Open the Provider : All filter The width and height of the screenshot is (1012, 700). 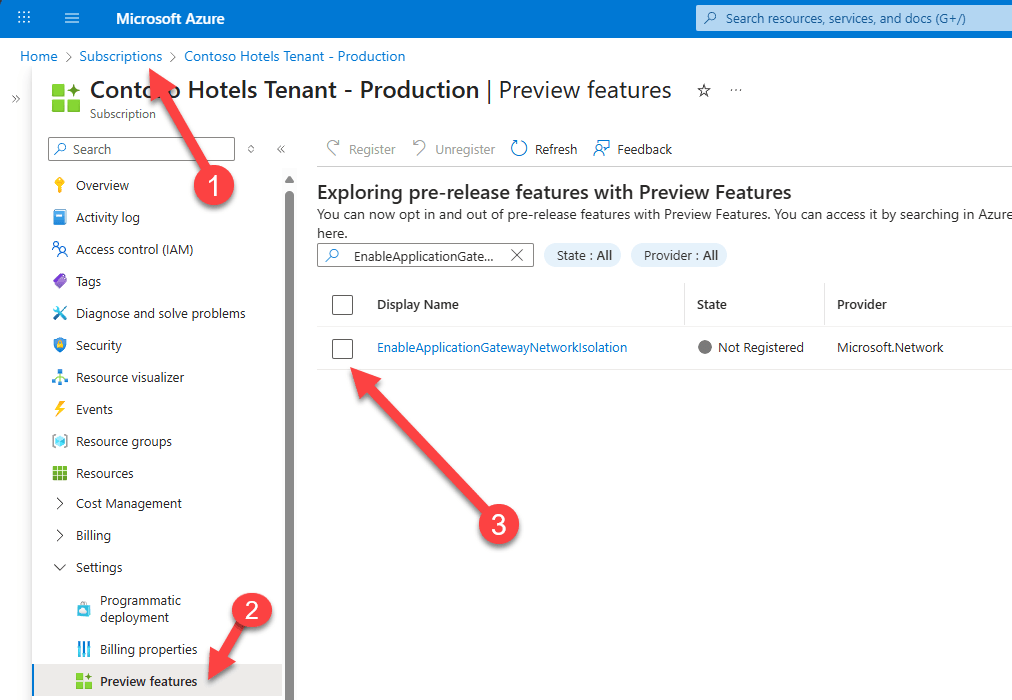coord(680,255)
